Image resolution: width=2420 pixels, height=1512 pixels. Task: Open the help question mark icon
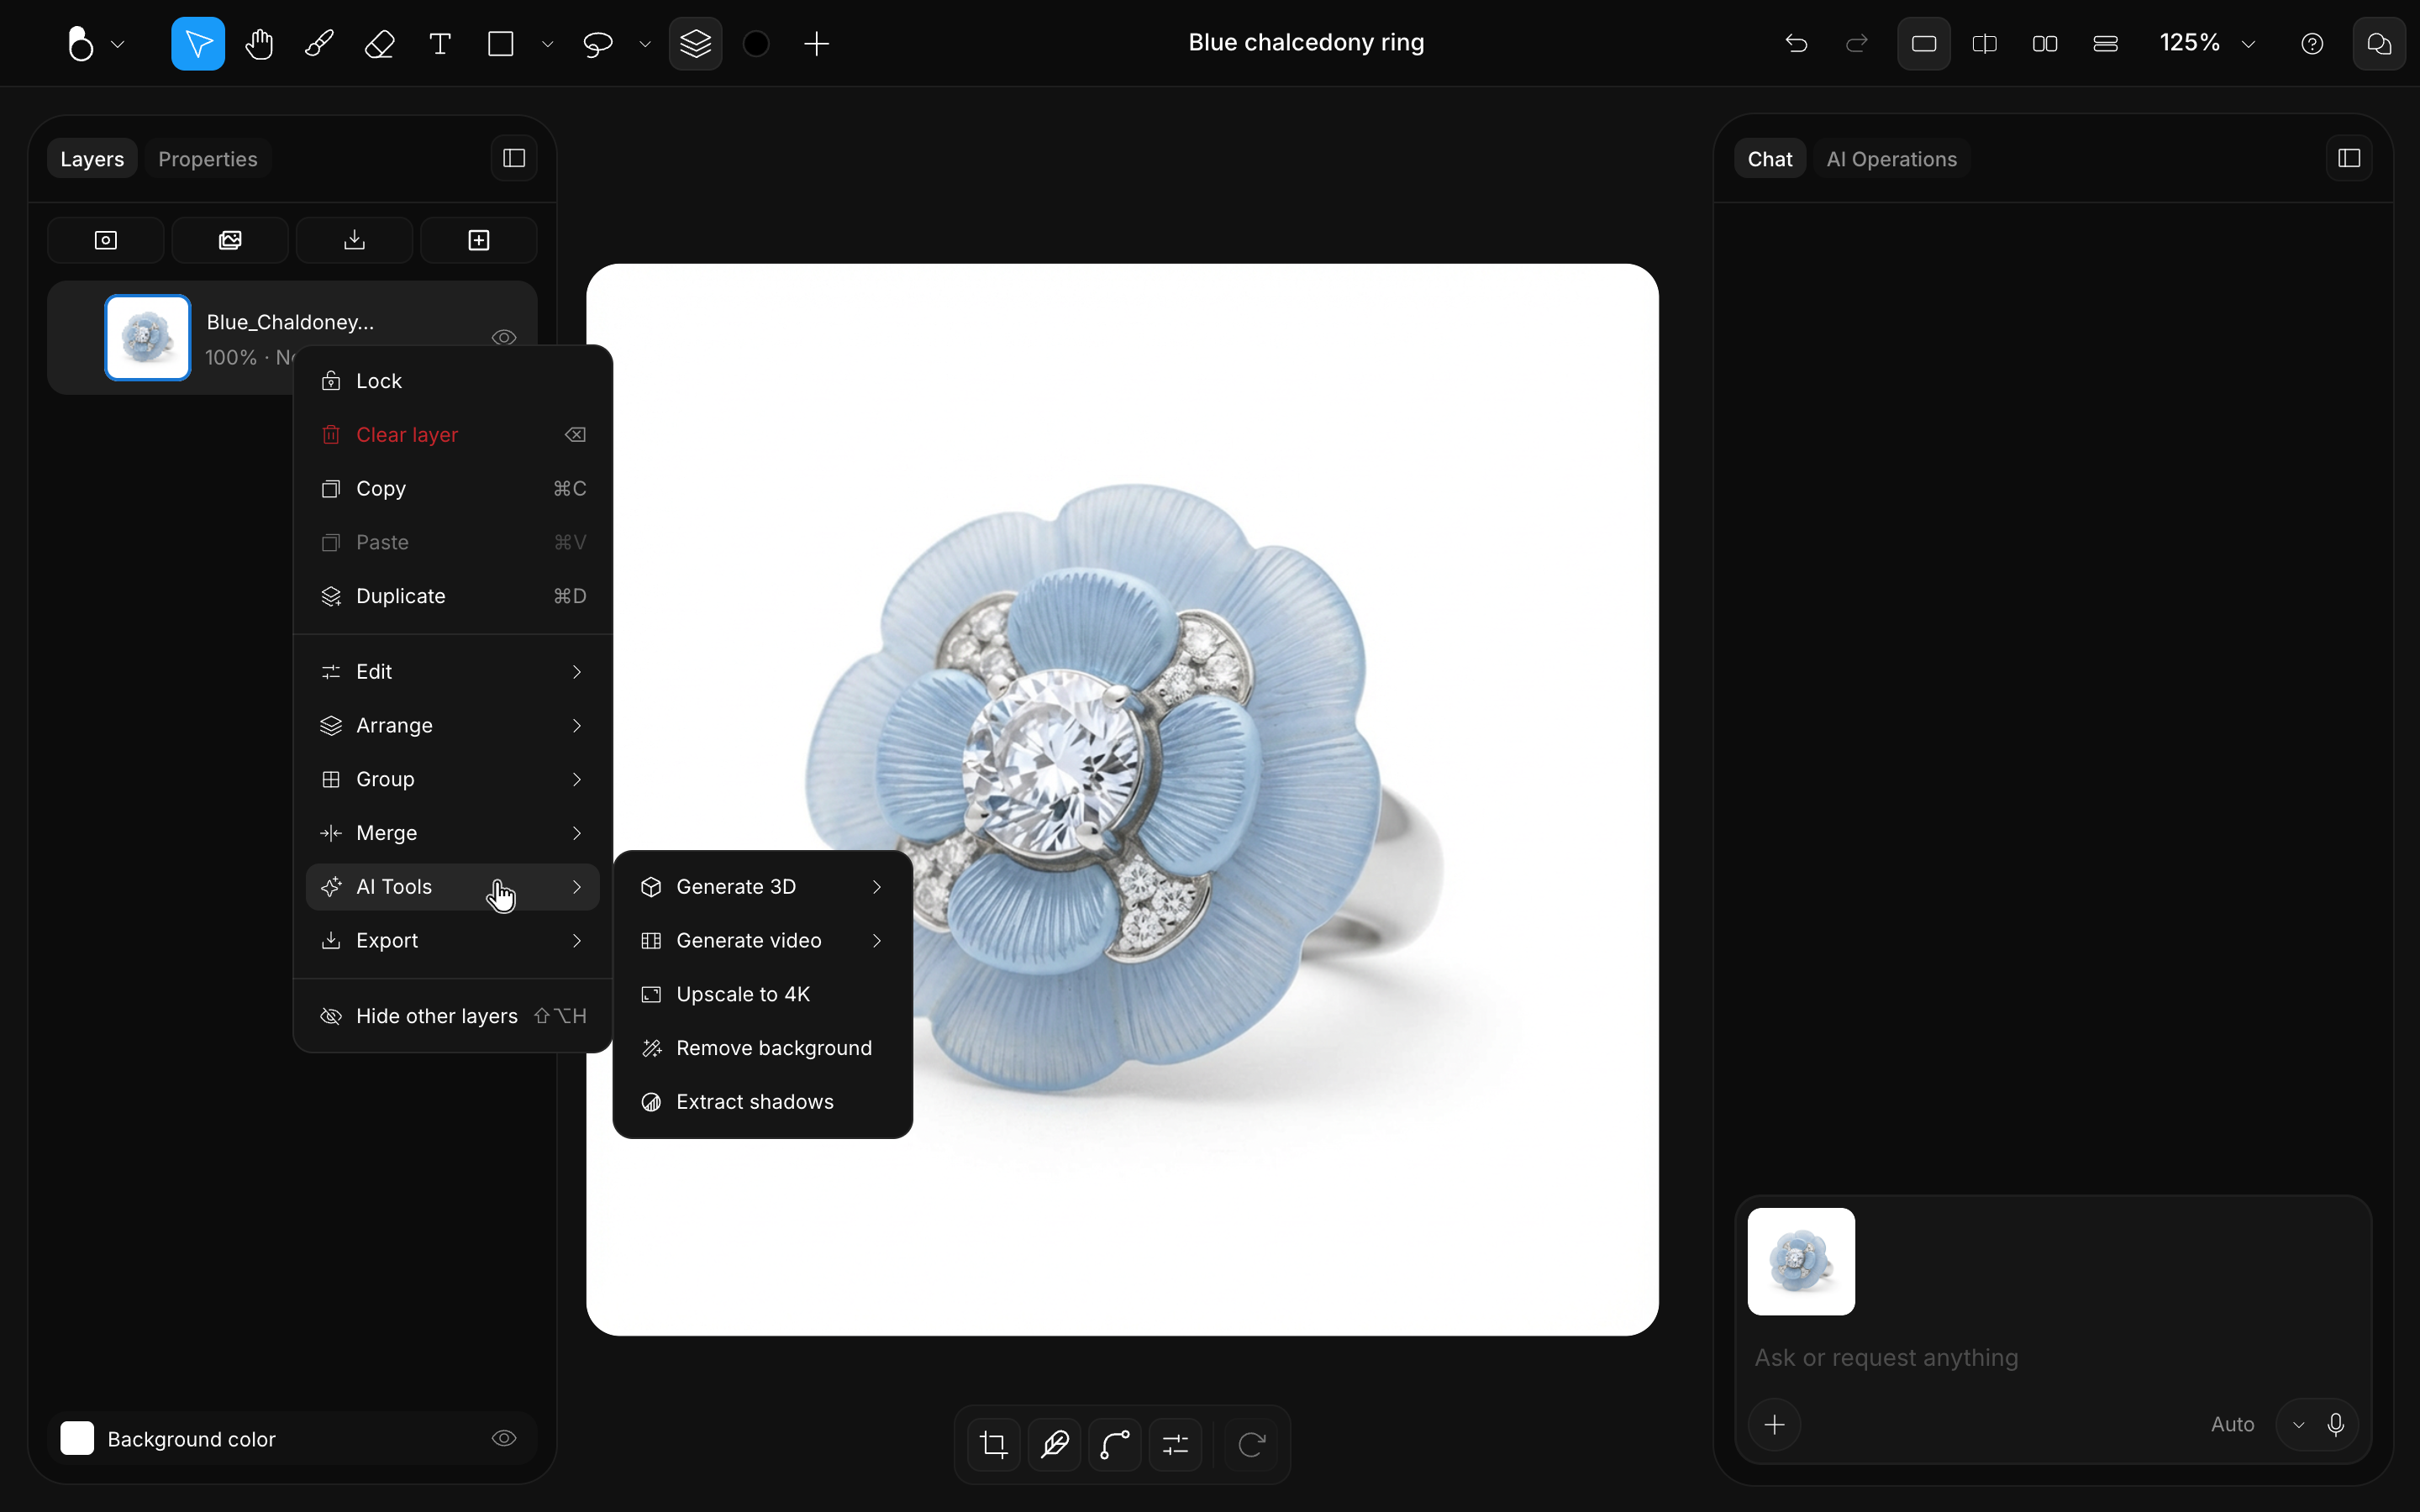[2312, 44]
